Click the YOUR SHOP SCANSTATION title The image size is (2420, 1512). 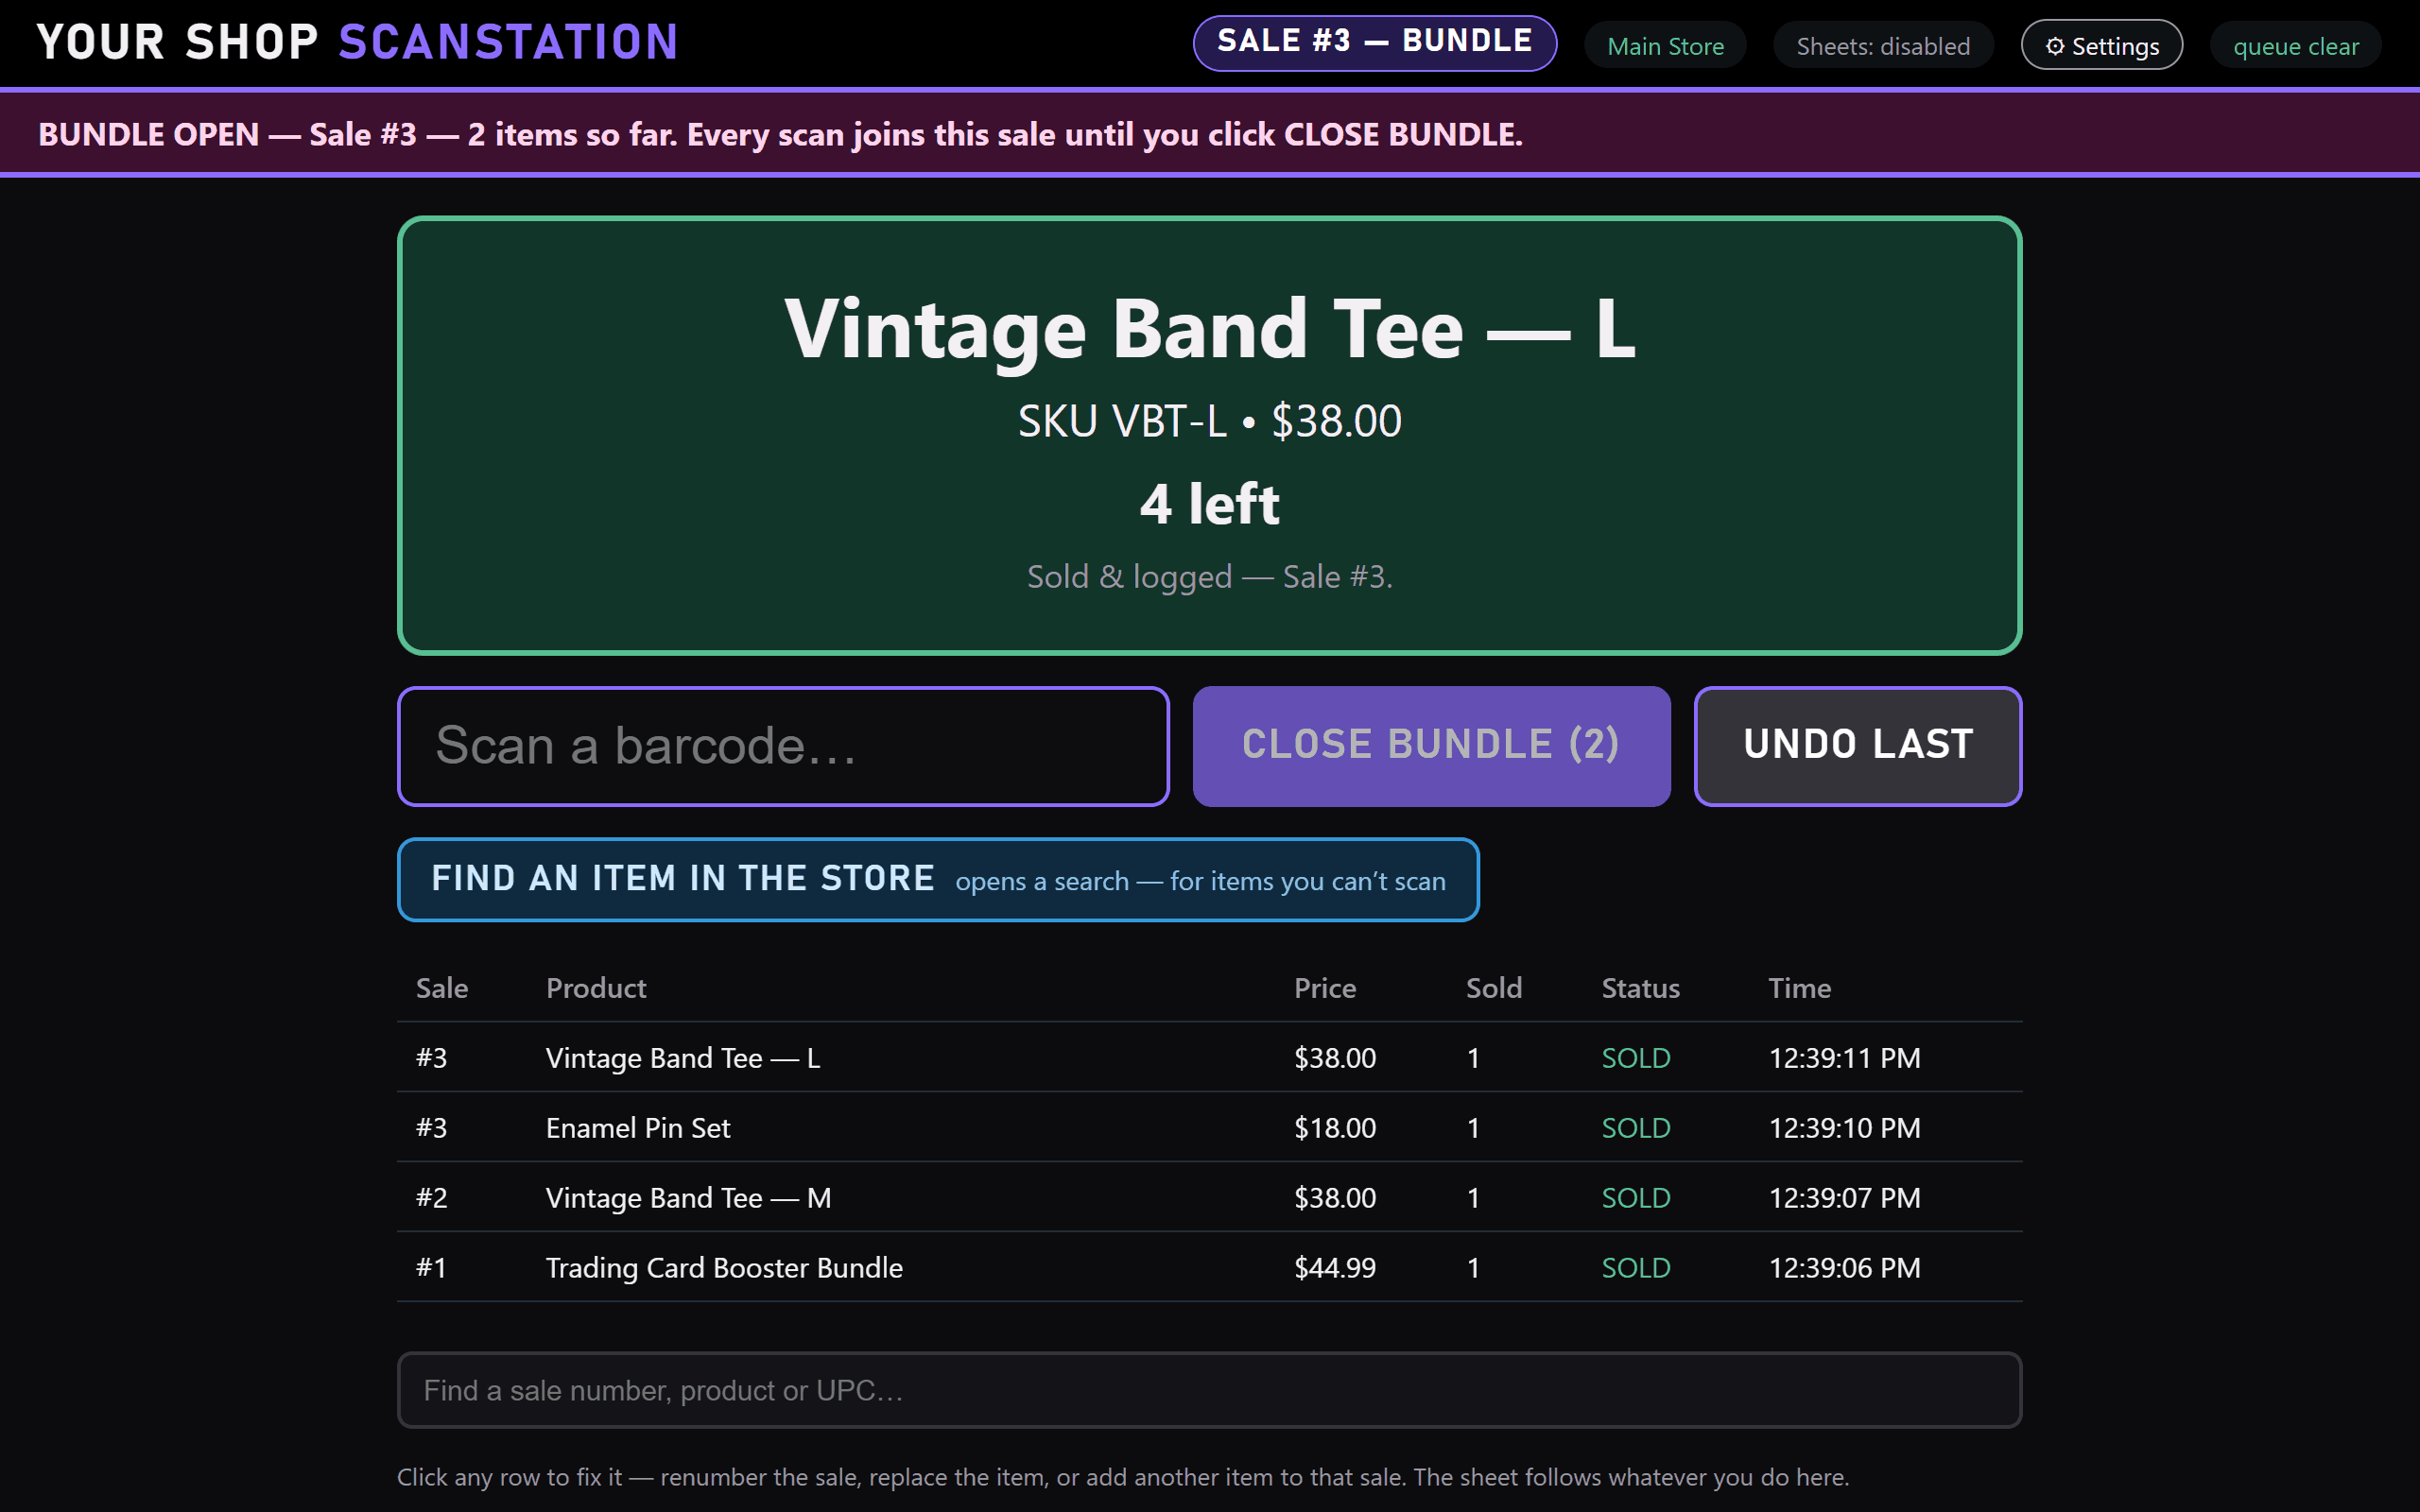[x=358, y=42]
